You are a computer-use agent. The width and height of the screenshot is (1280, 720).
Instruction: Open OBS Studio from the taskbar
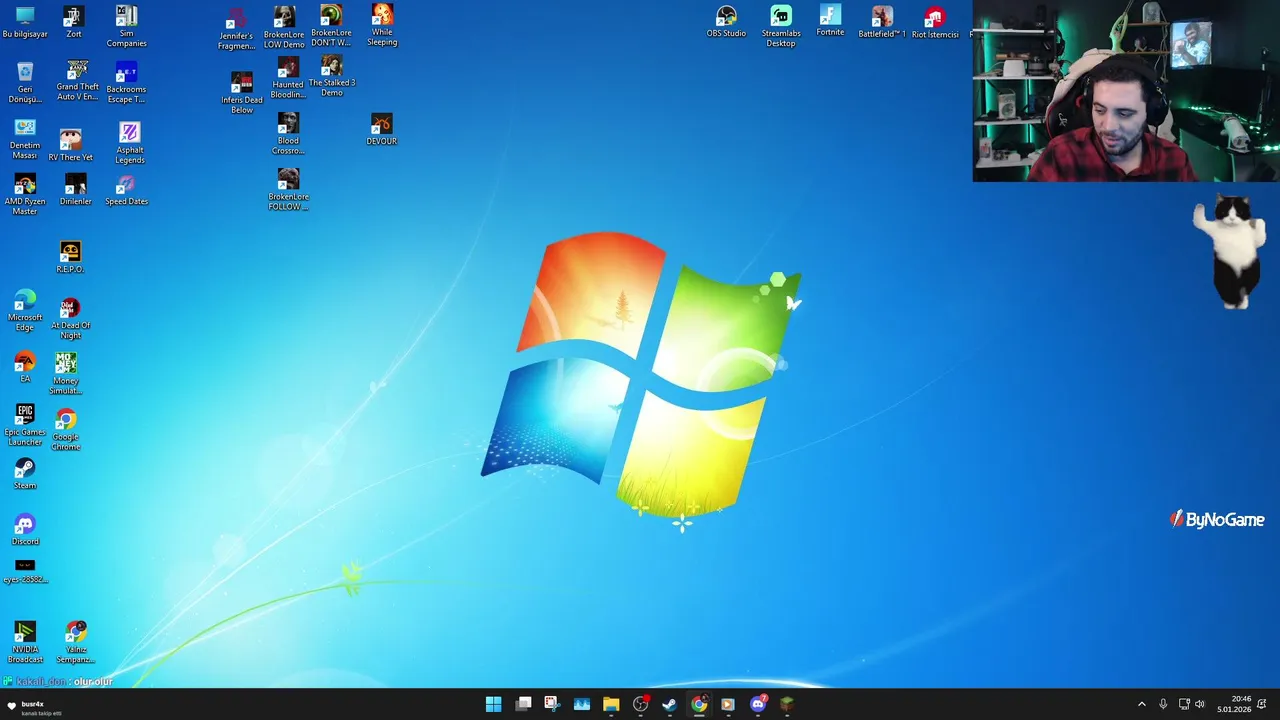click(x=641, y=704)
